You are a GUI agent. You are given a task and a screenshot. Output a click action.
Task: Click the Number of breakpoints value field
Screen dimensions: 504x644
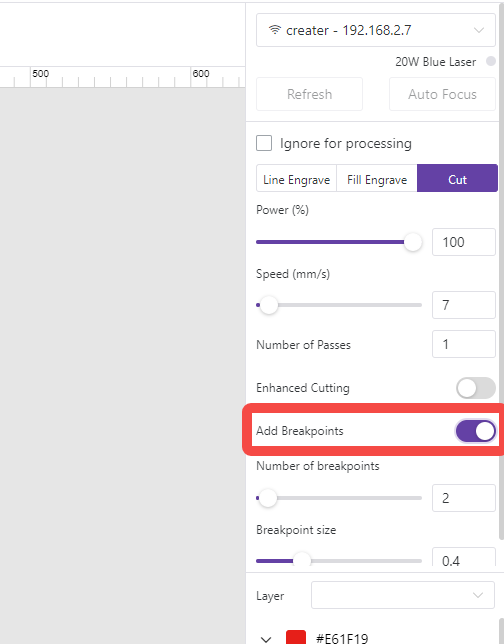click(x=464, y=498)
